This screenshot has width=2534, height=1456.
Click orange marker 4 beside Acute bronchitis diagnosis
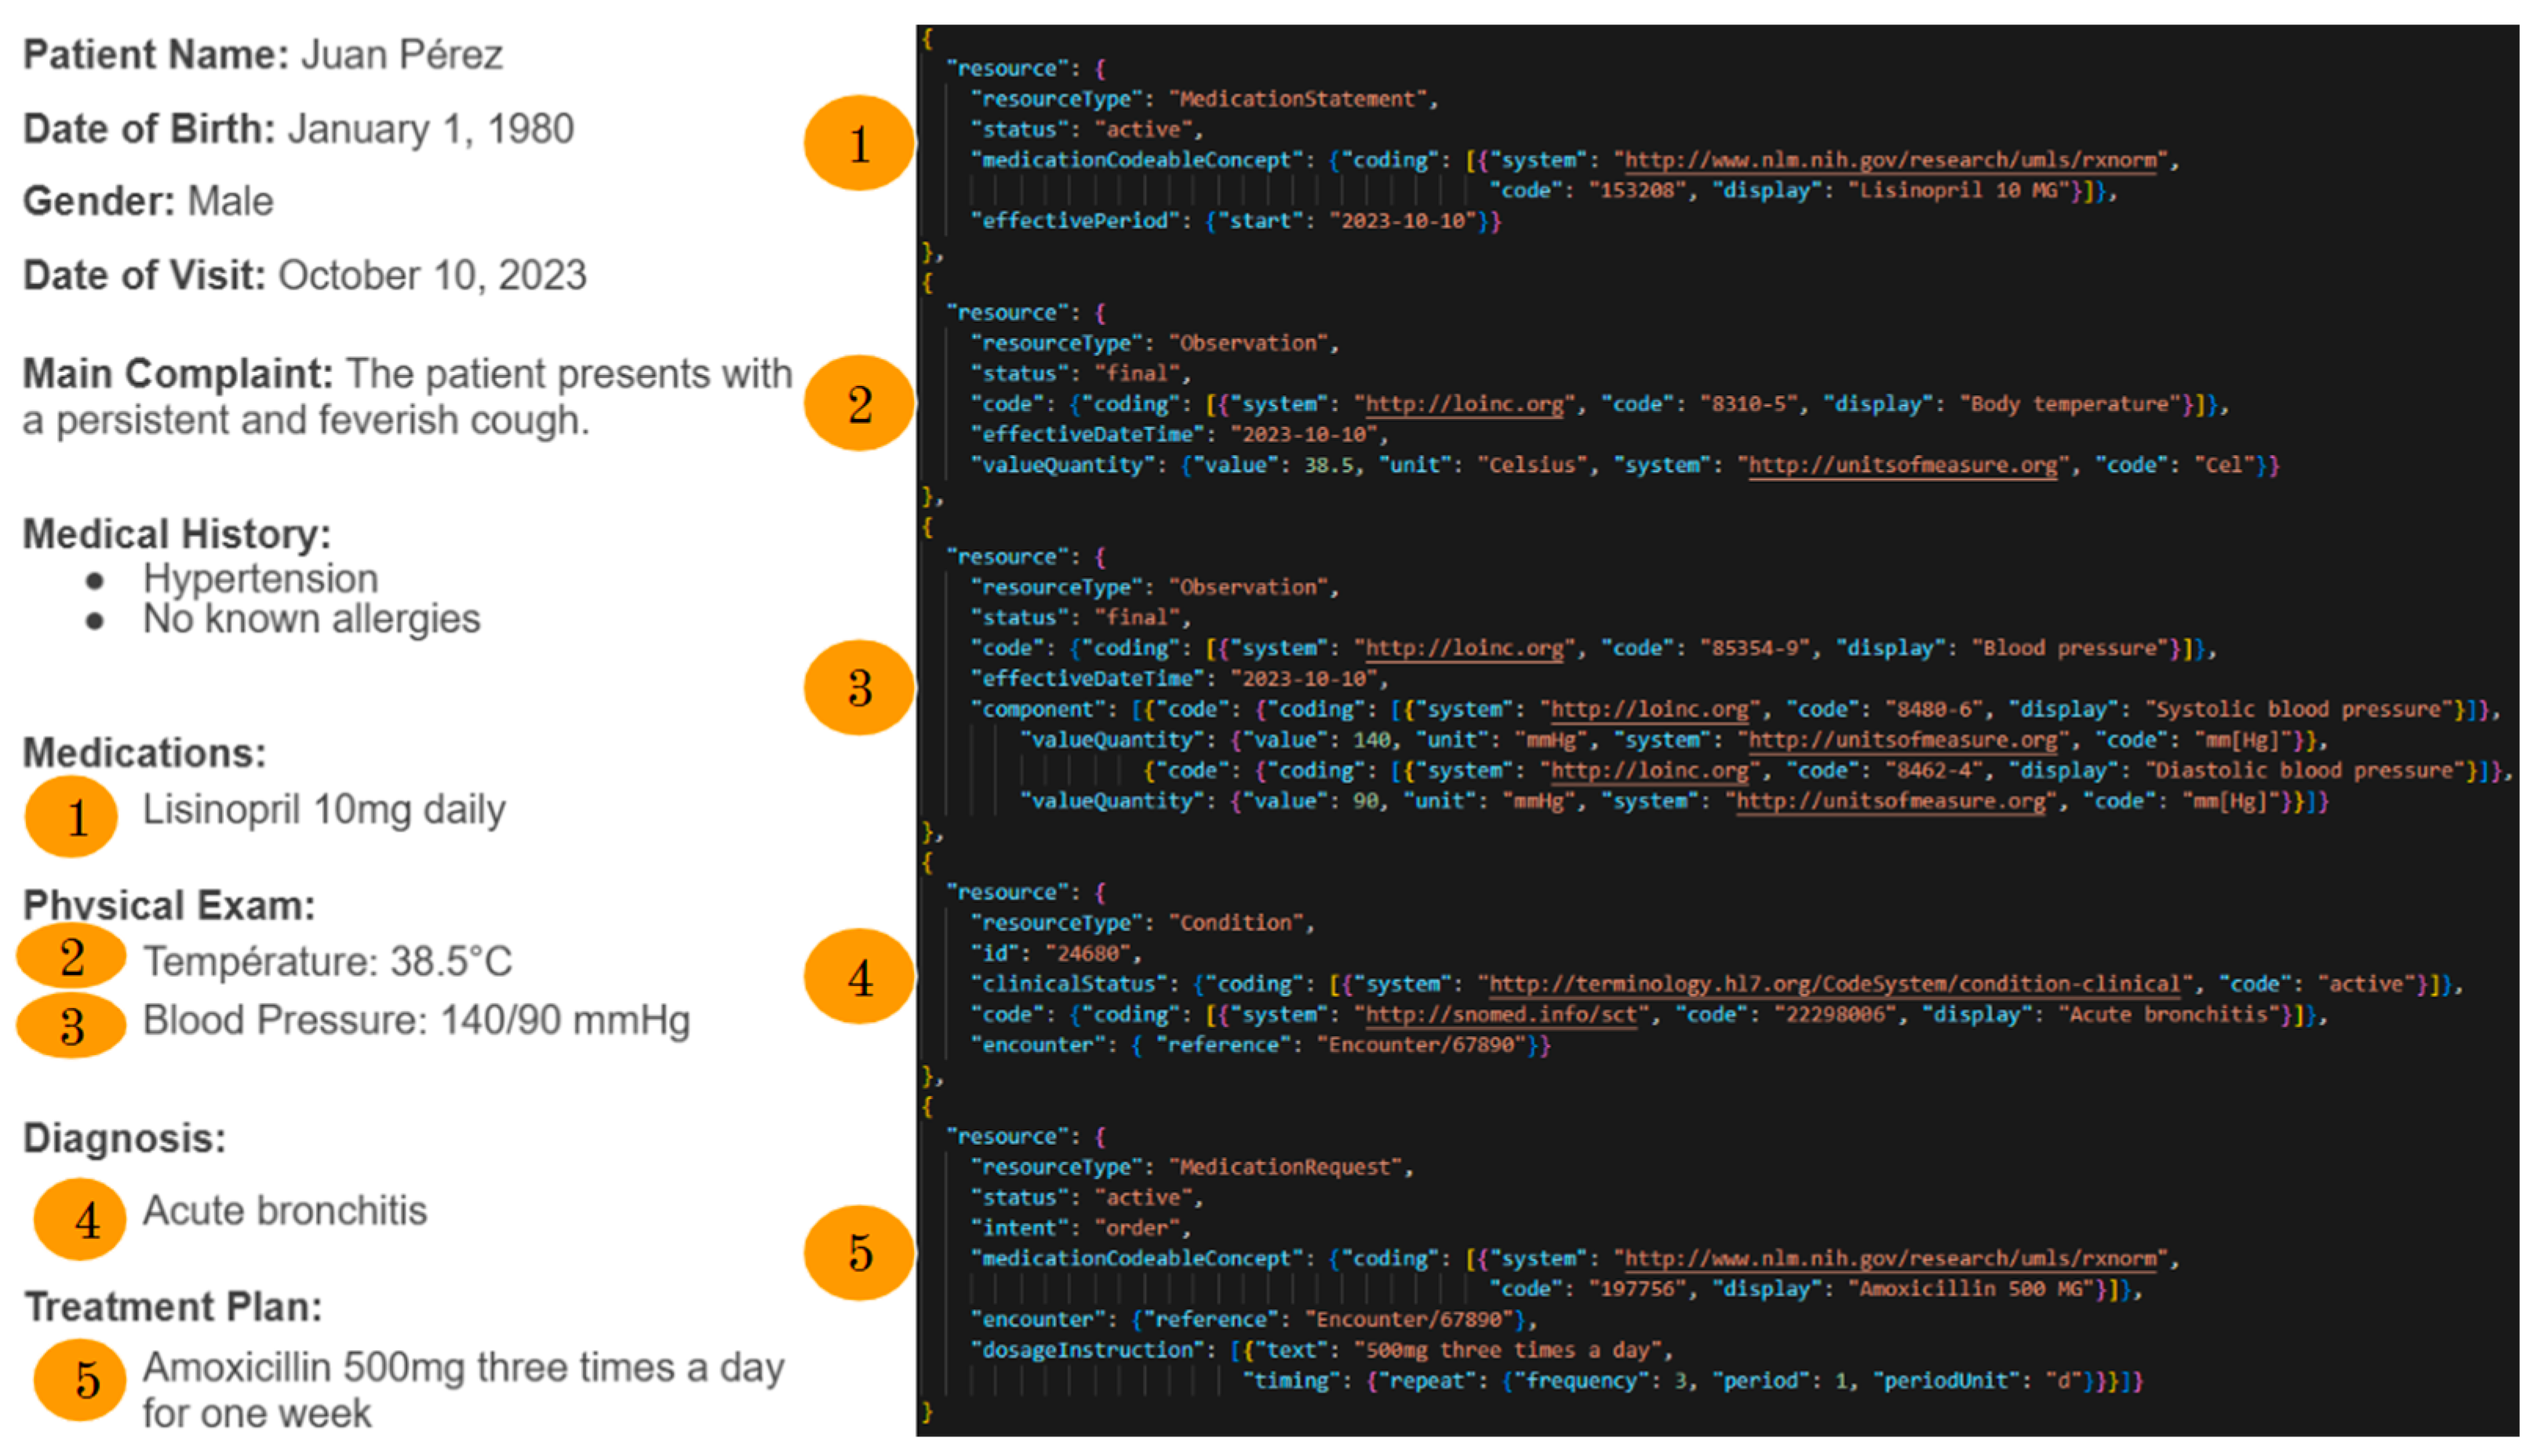pyautogui.click(x=80, y=1219)
